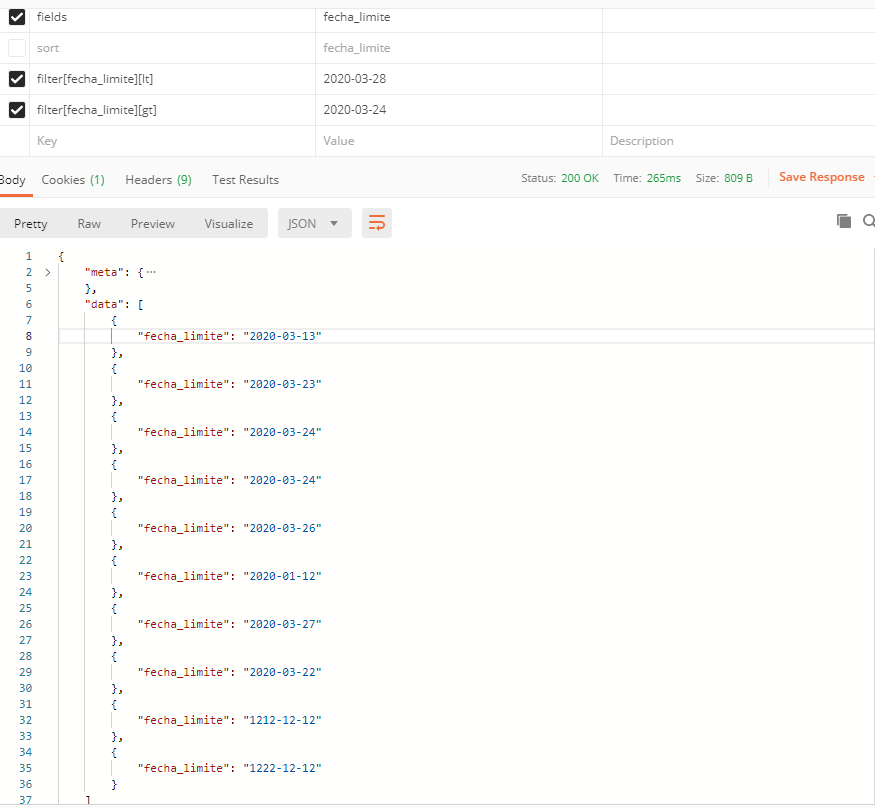Click the empty Key input field
The height and width of the screenshot is (808, 875).
[x=172, y=141]
